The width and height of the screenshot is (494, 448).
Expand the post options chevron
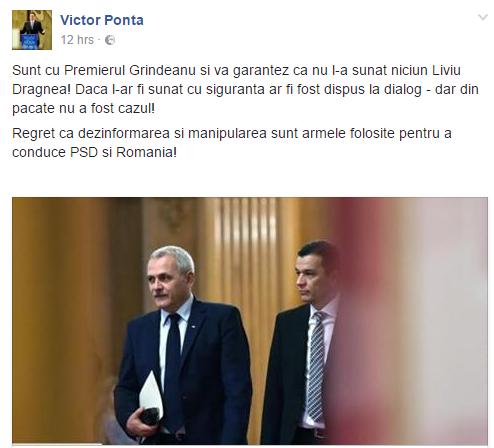[482, 17]
